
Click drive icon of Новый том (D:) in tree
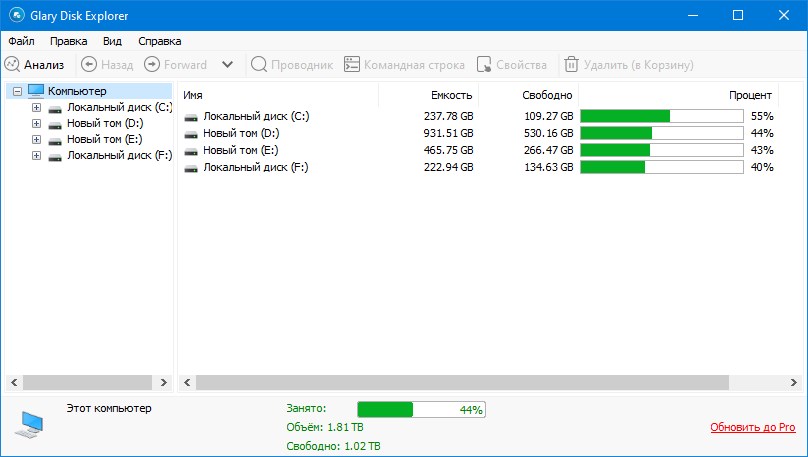(x=55, y=125)
